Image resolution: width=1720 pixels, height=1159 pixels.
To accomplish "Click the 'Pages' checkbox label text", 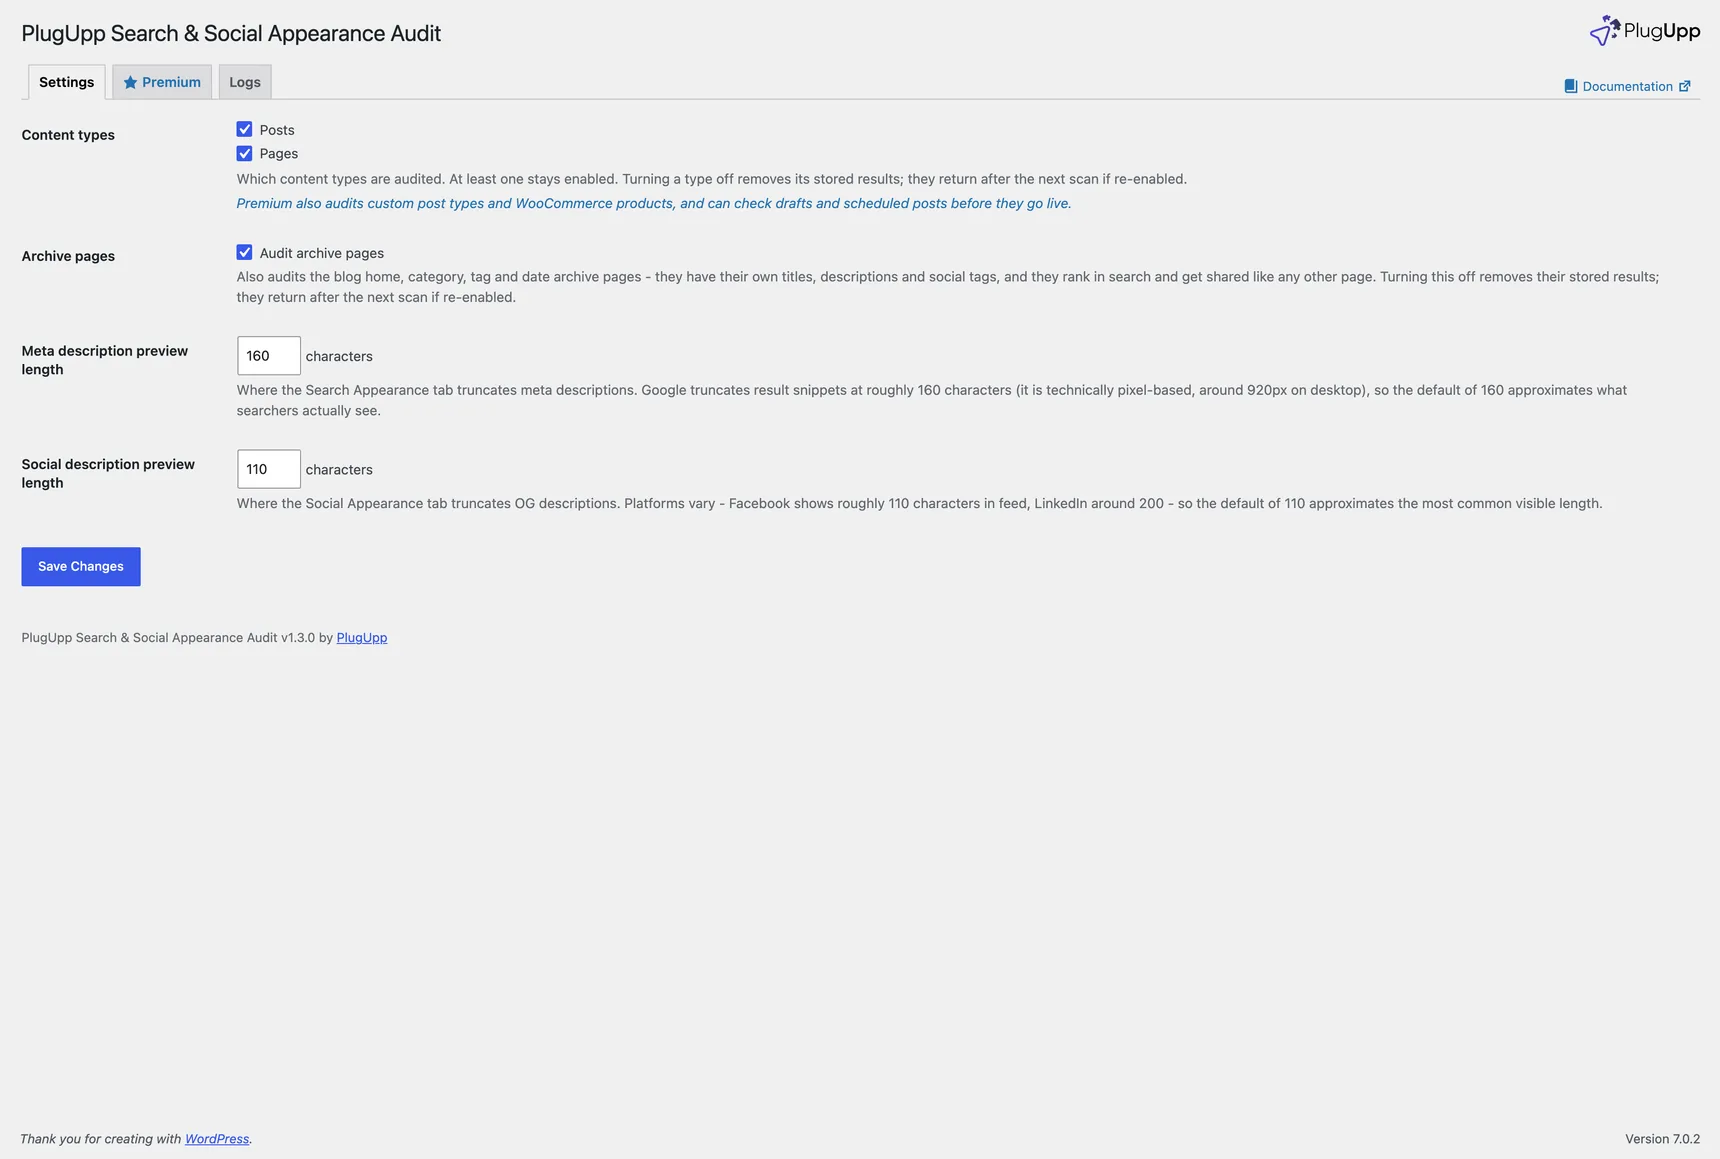I will point(279,154).
